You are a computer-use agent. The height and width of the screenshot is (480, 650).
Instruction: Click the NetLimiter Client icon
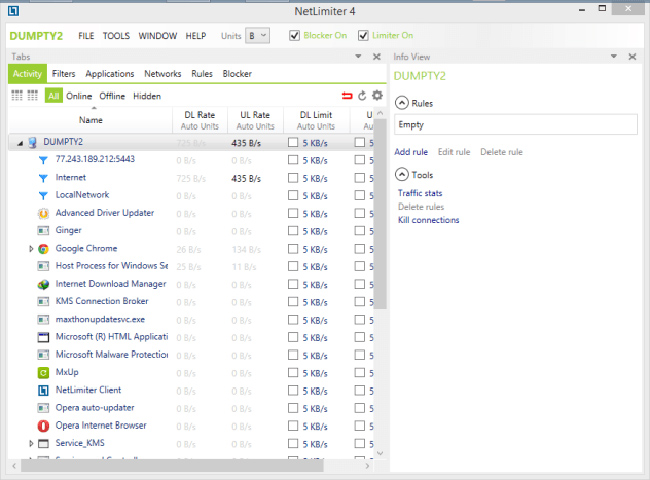coord(43,390)
